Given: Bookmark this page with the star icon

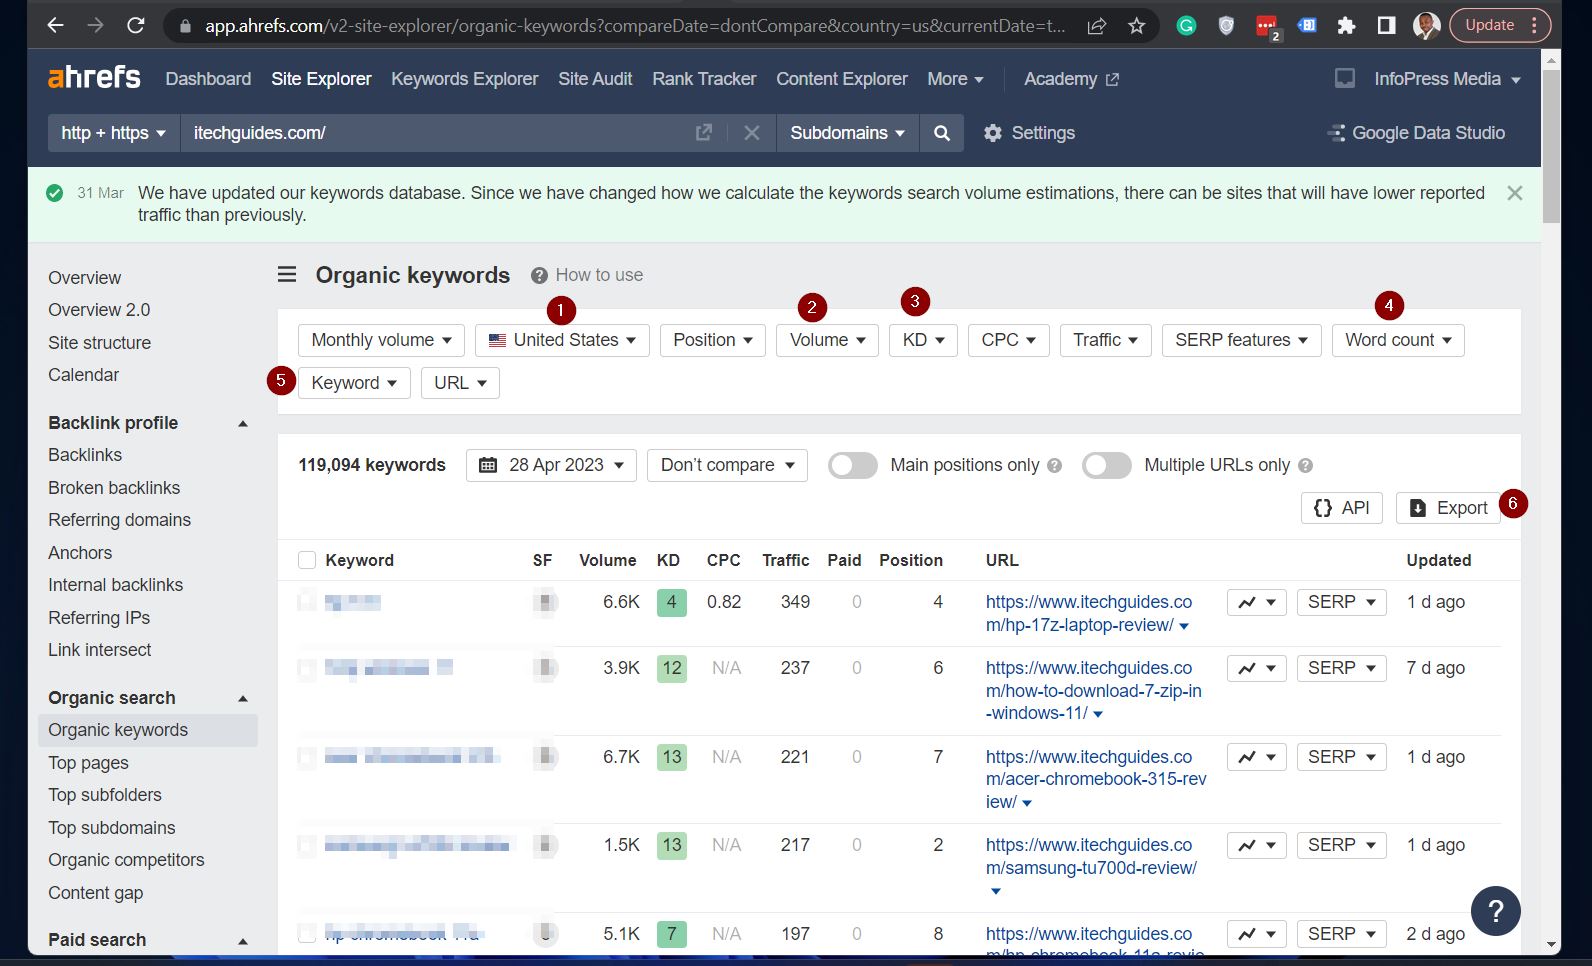Looking at the screenshot, I should [1136, 26].
